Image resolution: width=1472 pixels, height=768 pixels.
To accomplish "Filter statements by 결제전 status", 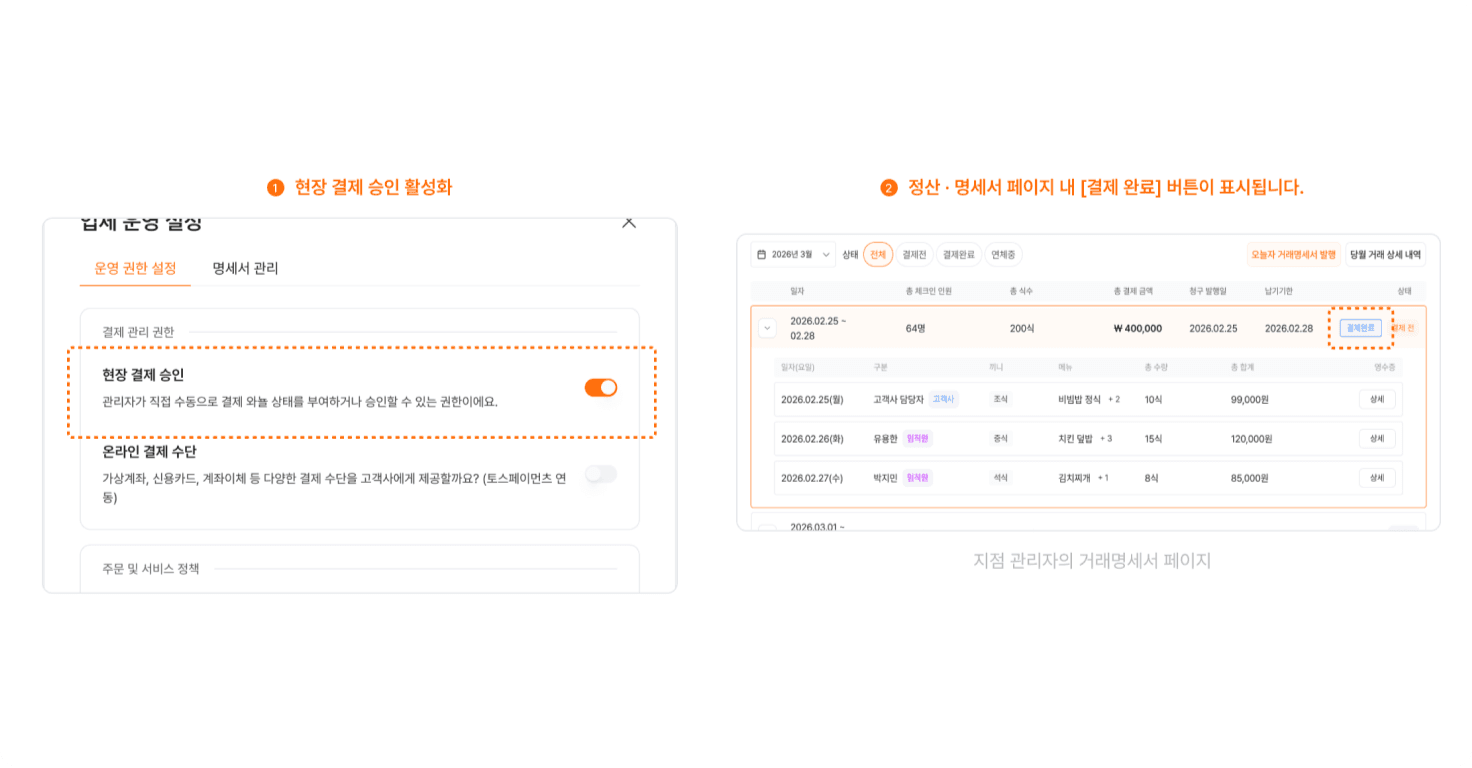I will [x=914, y=255].
